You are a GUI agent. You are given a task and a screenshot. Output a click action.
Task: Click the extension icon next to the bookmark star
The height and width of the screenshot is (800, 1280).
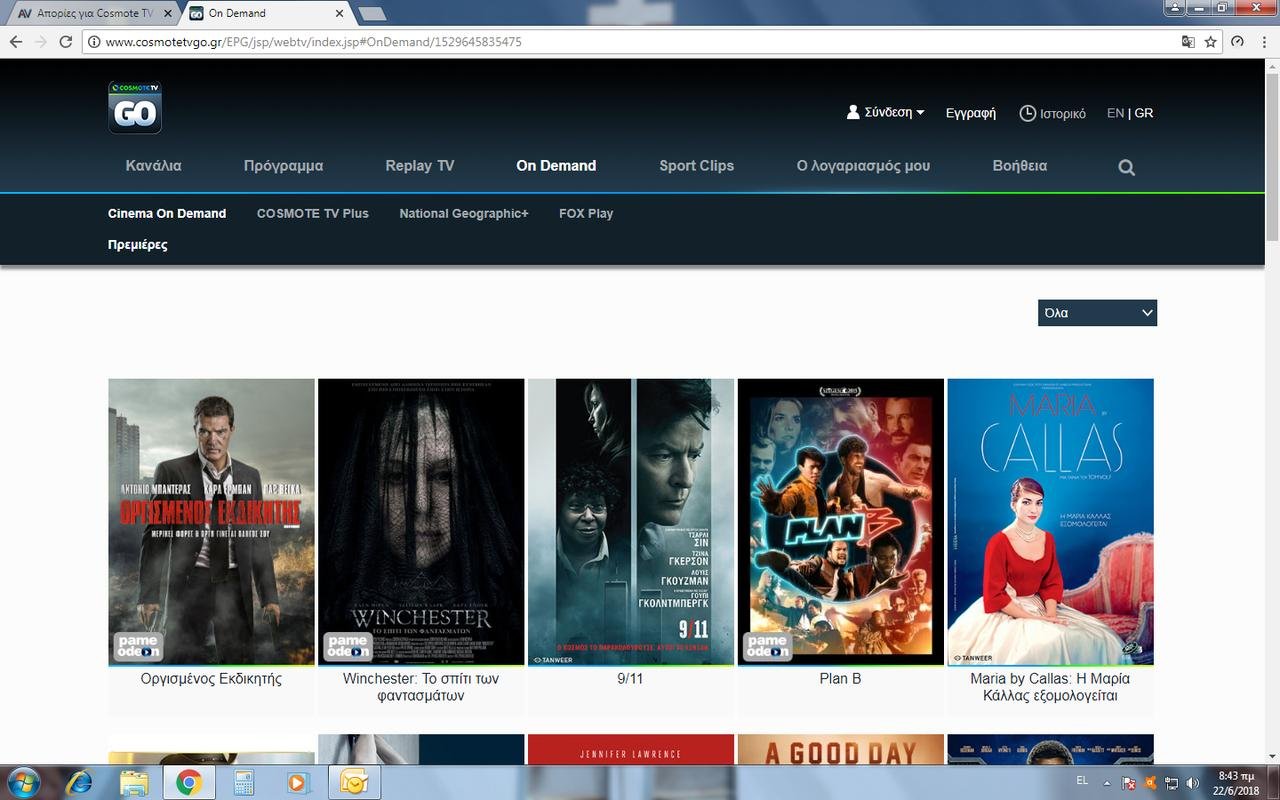coord(1237,42)
